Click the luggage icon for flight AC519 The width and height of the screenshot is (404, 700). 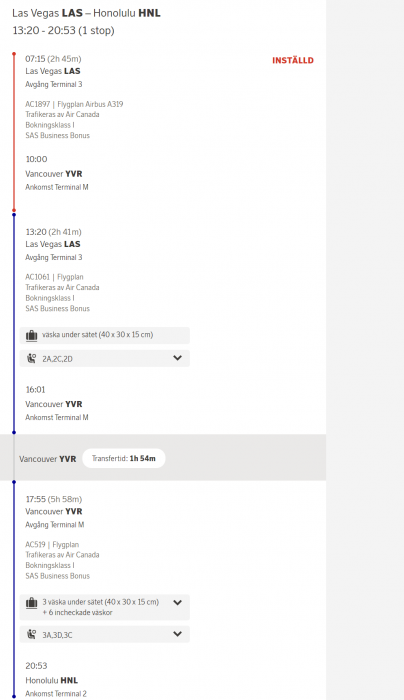(x=31, y=603)
